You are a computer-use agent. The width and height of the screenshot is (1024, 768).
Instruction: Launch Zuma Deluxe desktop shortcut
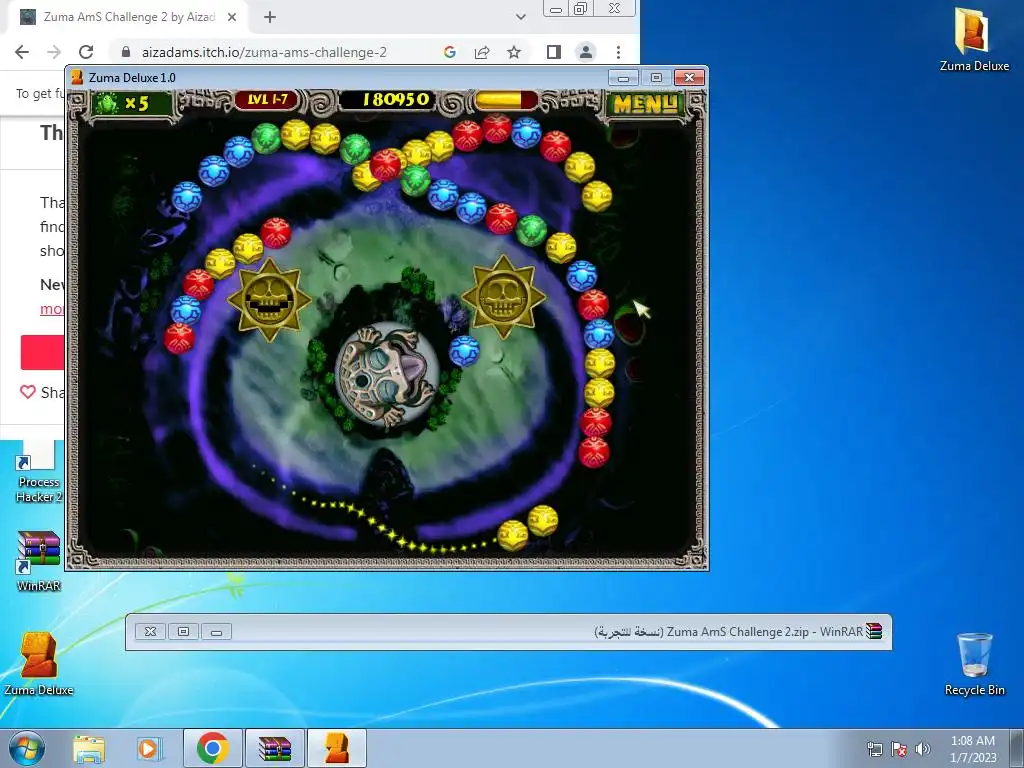pos(39,664)
